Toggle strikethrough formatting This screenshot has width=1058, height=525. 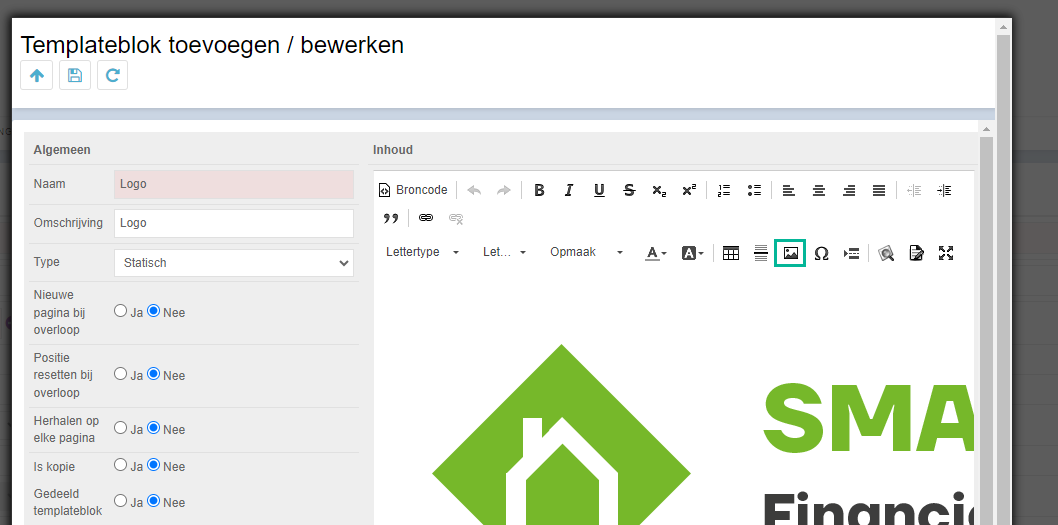(x=629, y=190)
